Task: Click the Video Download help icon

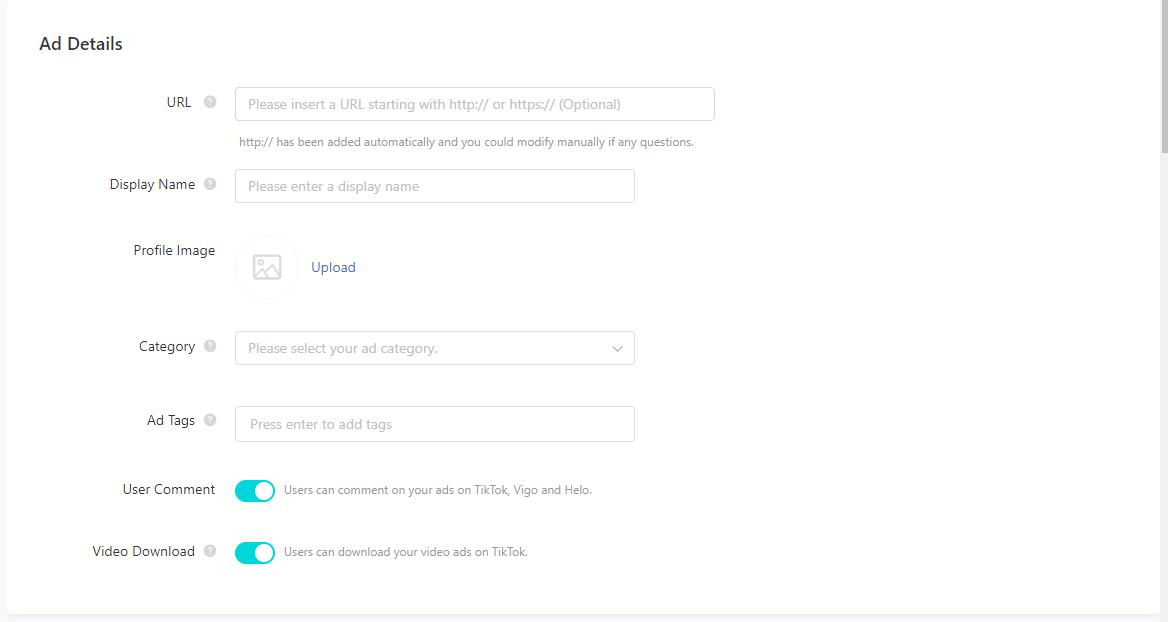Action: (x=210, y=551)
